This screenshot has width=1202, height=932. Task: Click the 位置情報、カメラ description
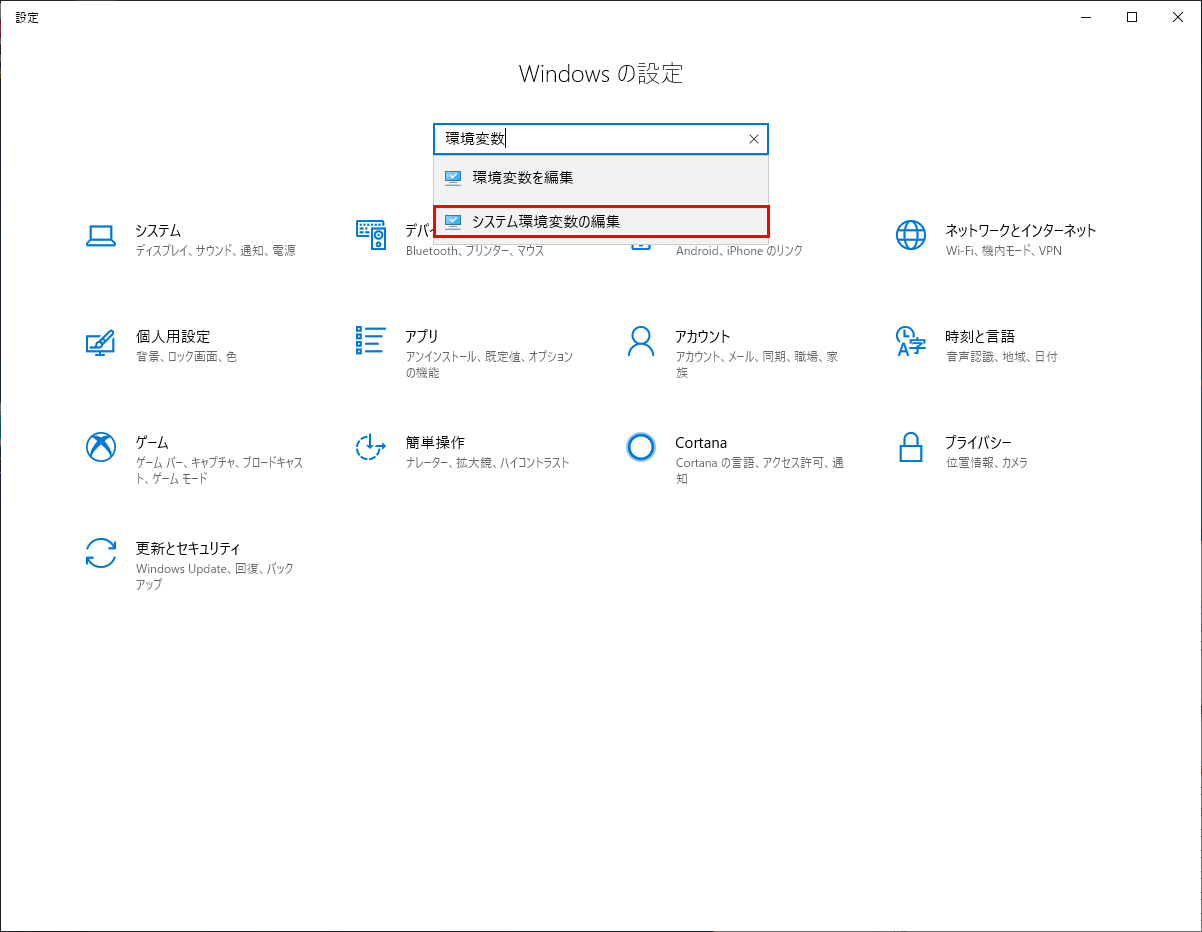(986, 463)
